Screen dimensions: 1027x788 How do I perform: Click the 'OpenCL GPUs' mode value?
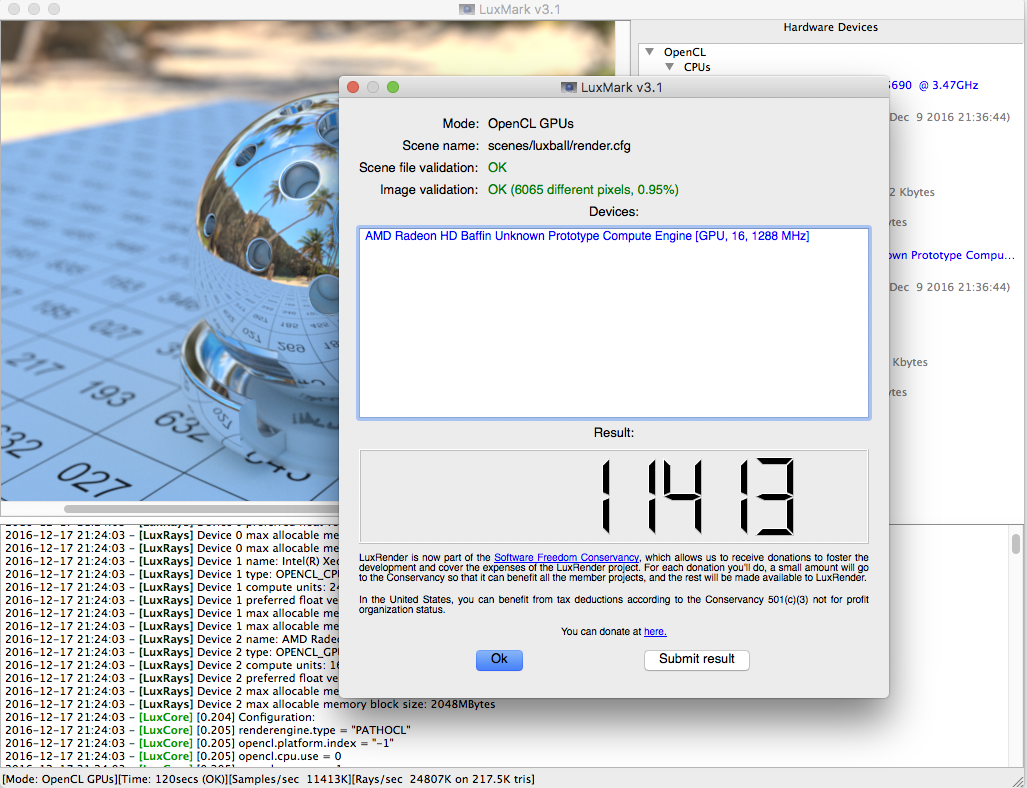click(x=531, y=123)
